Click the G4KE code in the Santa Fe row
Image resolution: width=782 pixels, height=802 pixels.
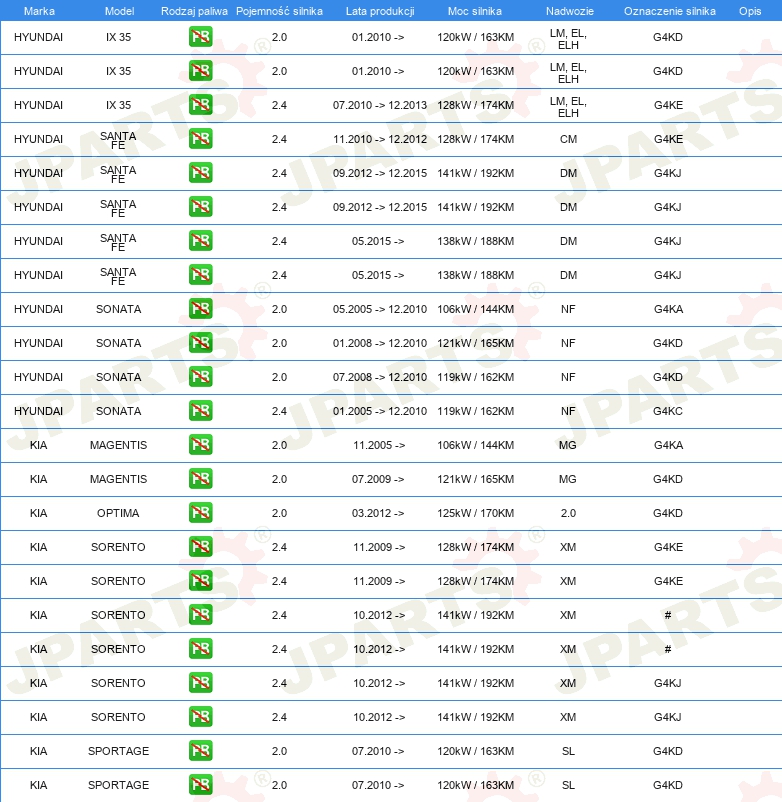[668, 139]
